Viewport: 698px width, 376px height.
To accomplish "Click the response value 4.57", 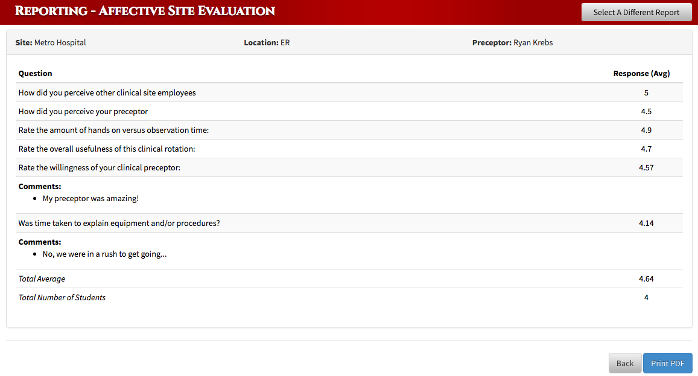I will (x=646, y=167).
